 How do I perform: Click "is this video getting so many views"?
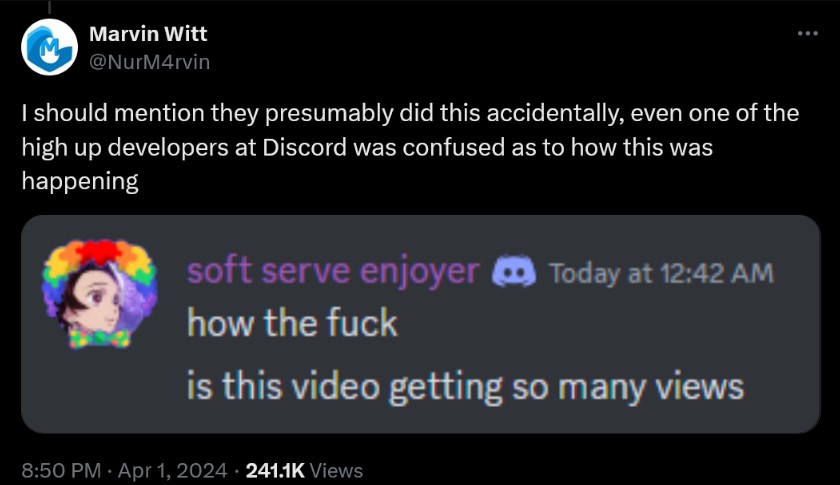466,387
